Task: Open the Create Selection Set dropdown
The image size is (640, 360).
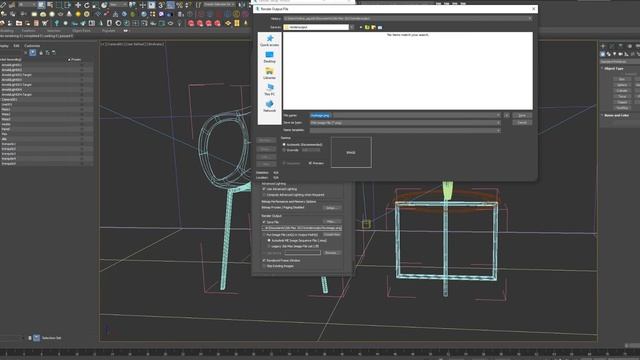Action: click(x=219, y=5)
